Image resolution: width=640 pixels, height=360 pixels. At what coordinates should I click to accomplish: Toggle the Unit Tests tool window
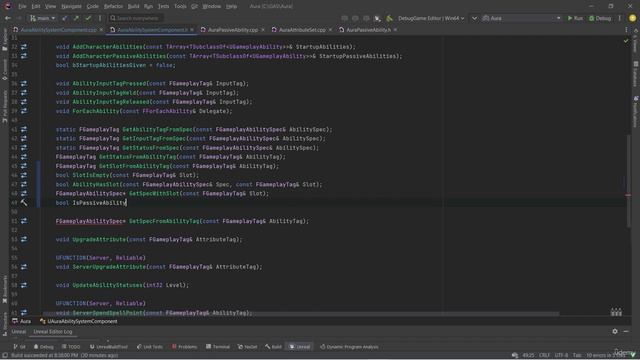coord(150,347)
